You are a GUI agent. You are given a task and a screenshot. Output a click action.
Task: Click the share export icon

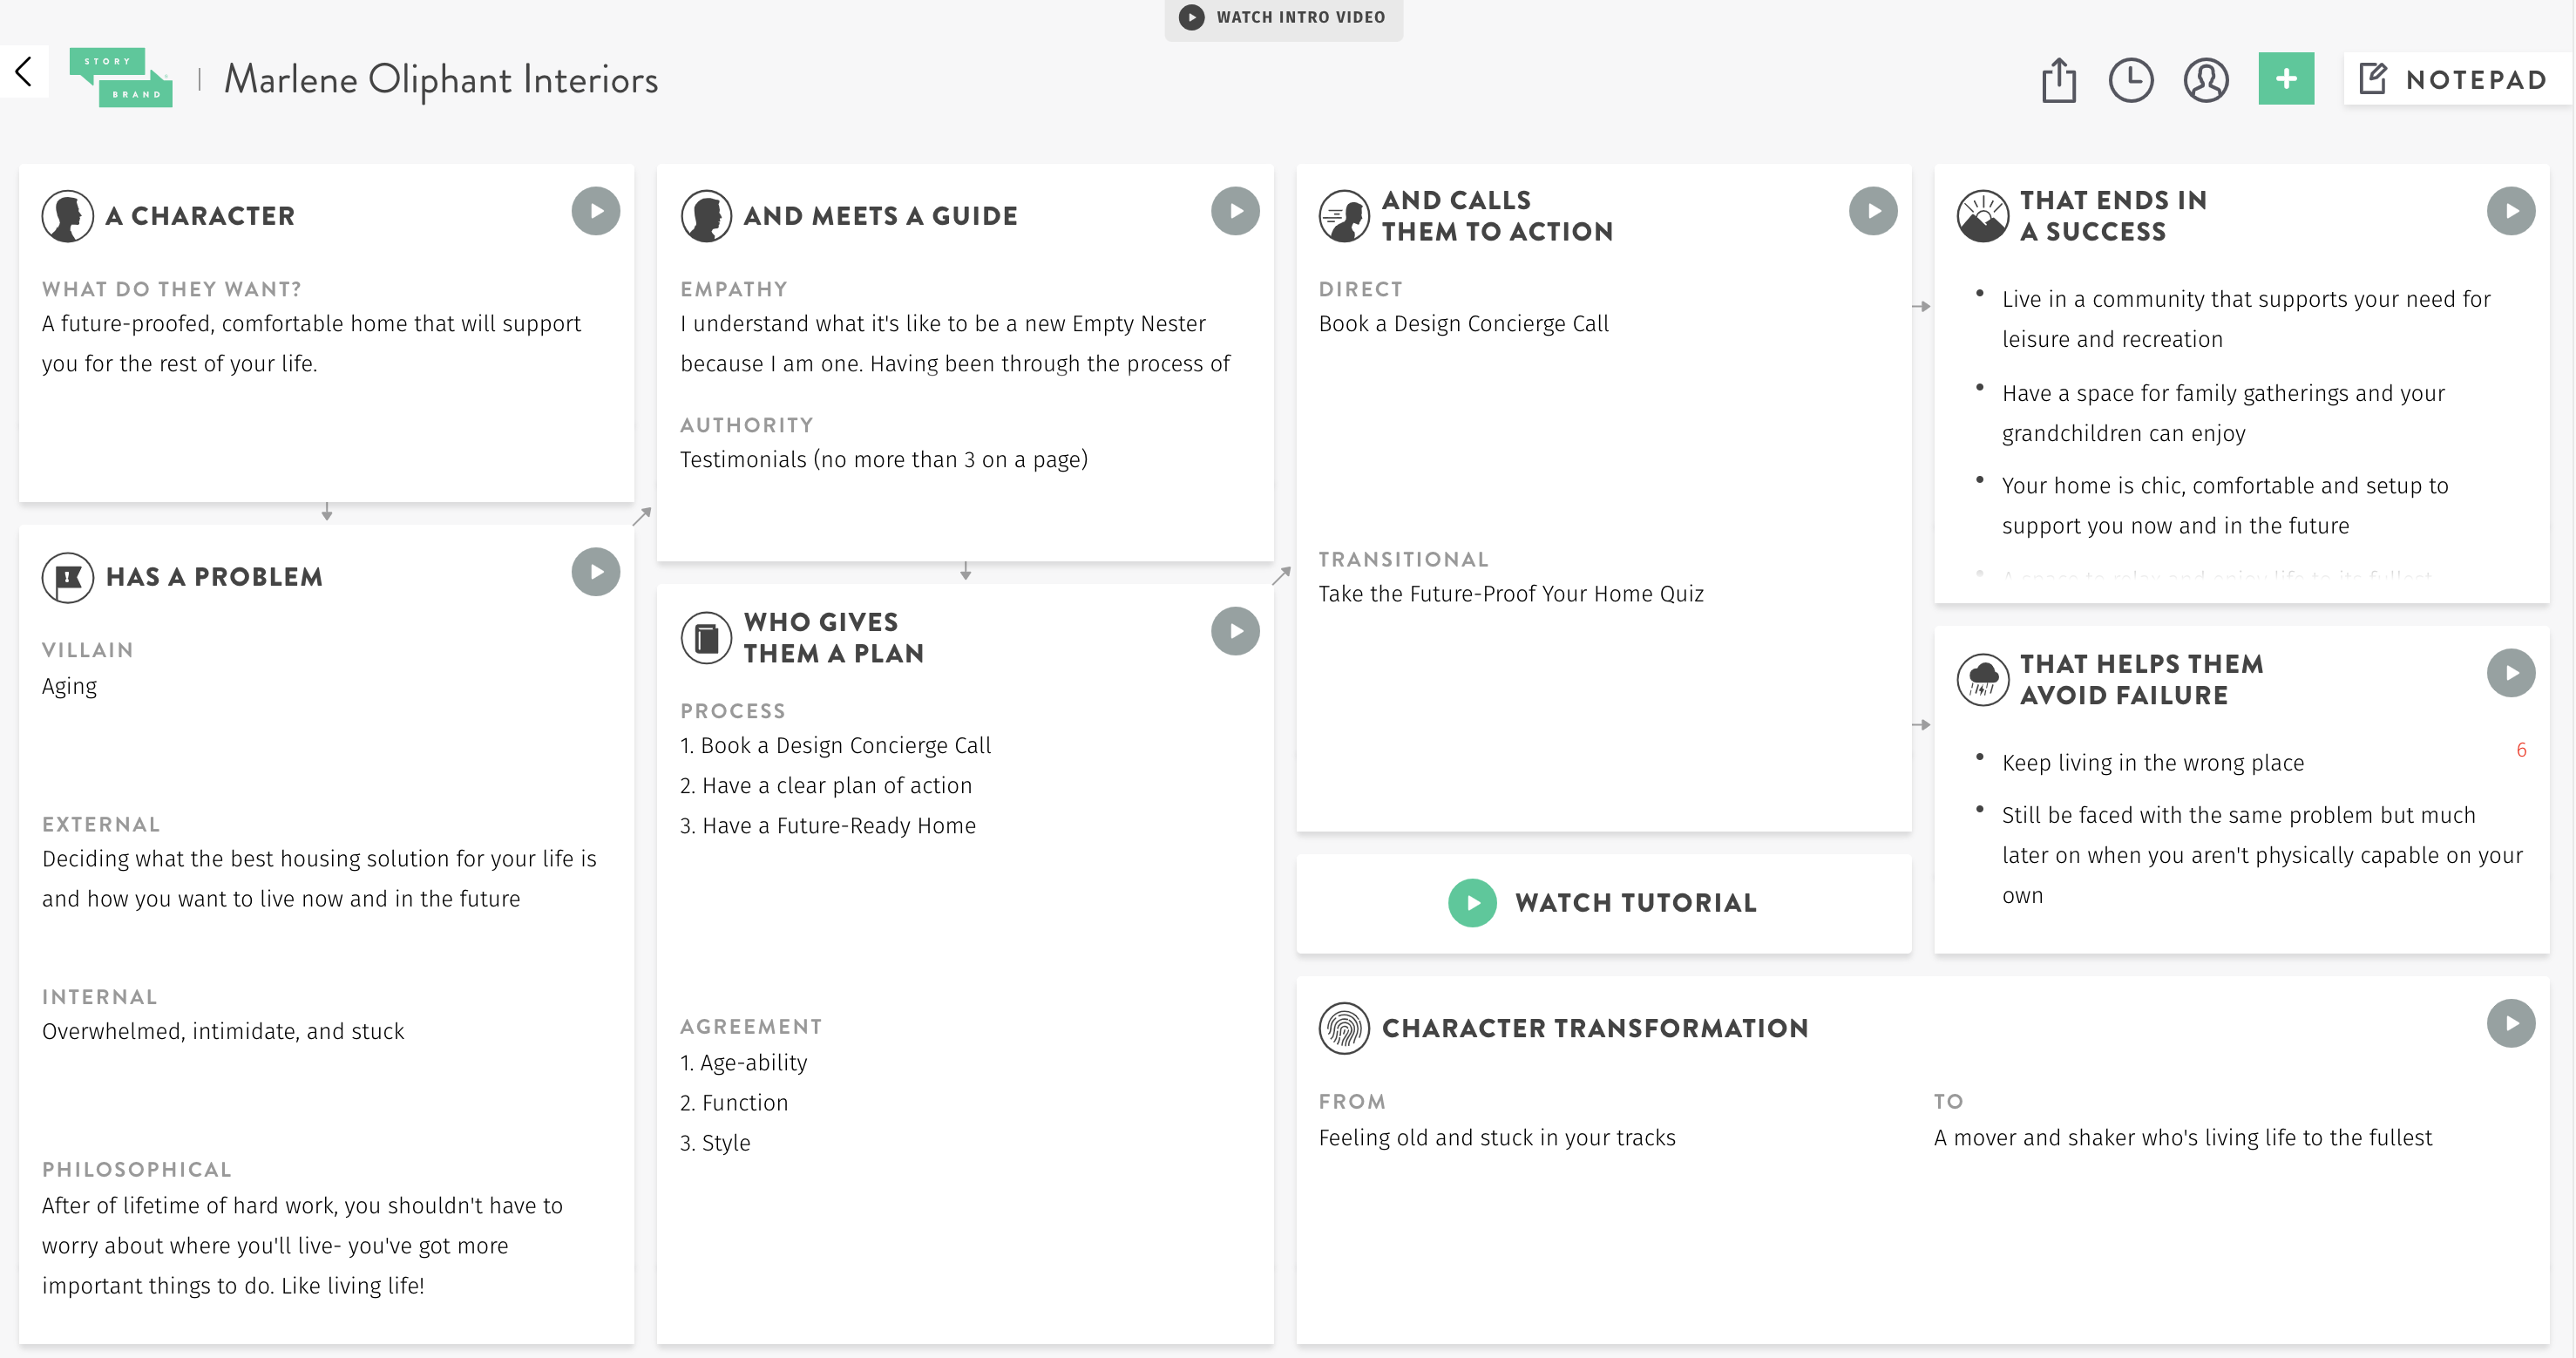[2058, 80]
